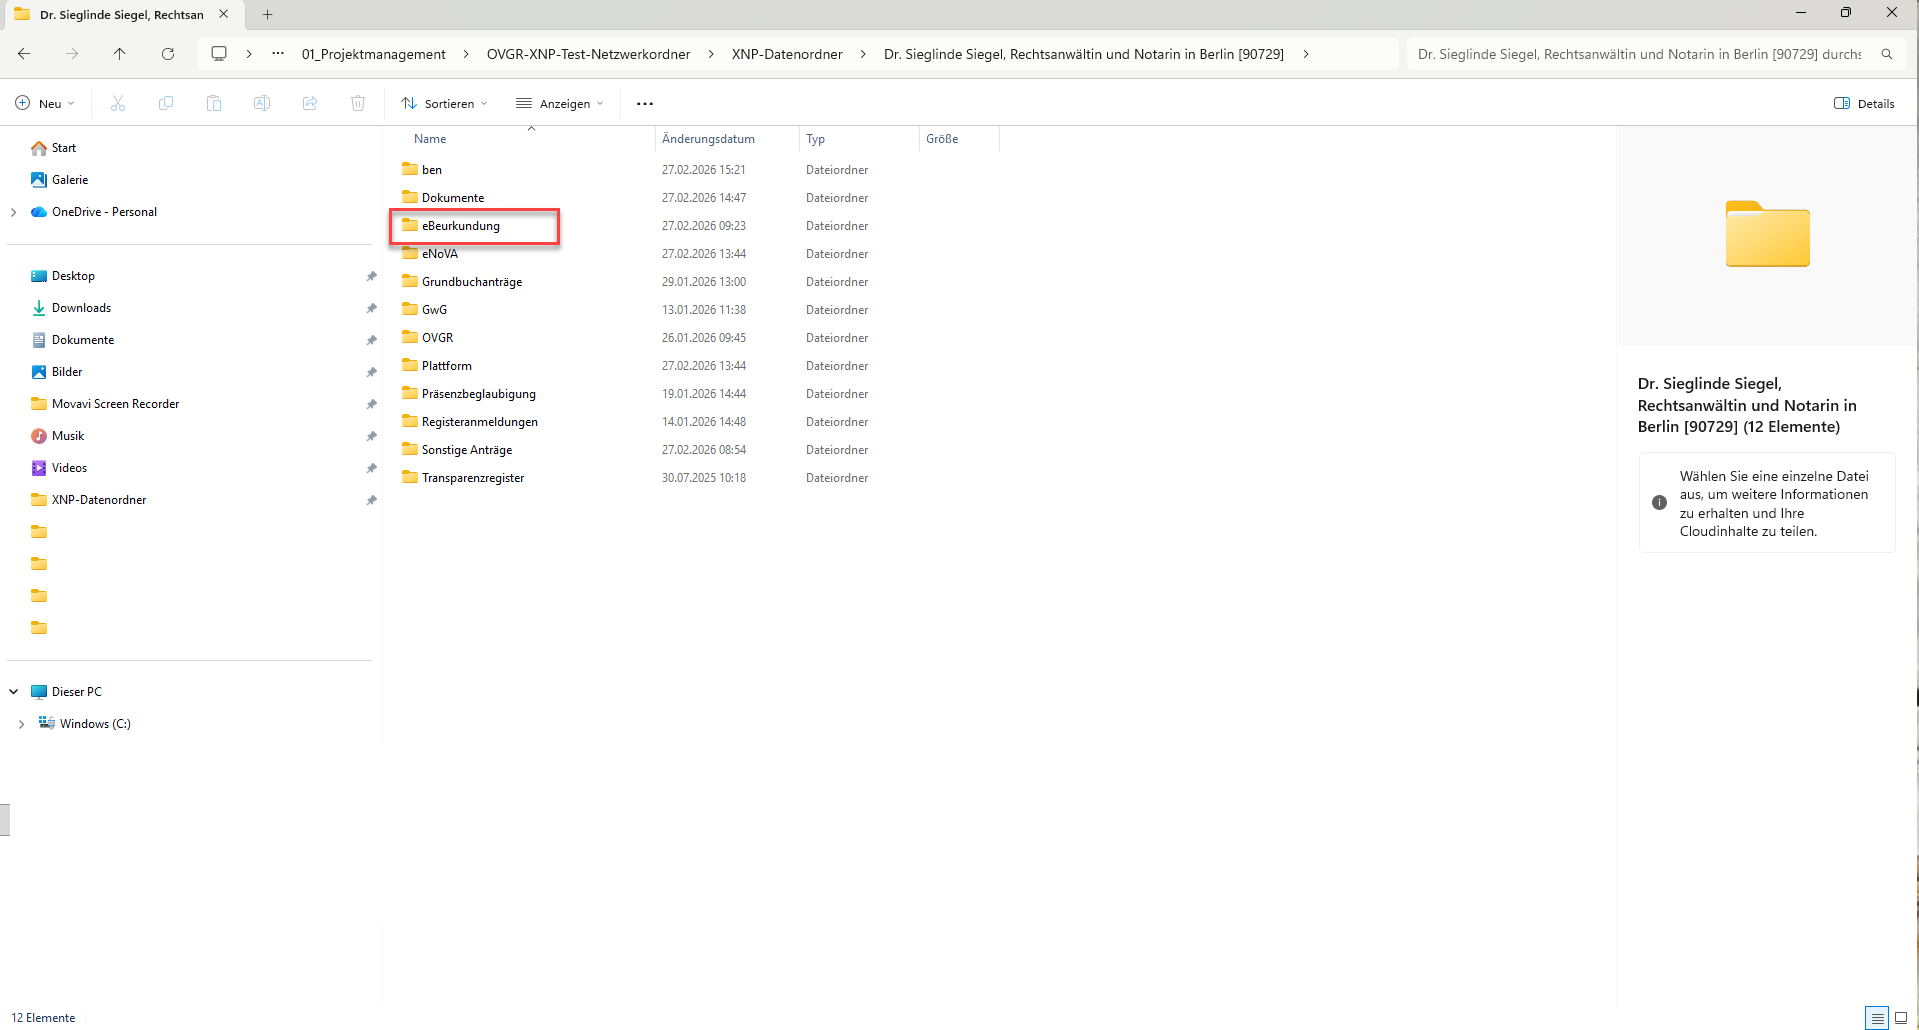Viewport: 1919px width, 1030px height.
Task: Collapse the Dieser PC tree node
Action: 14,692
